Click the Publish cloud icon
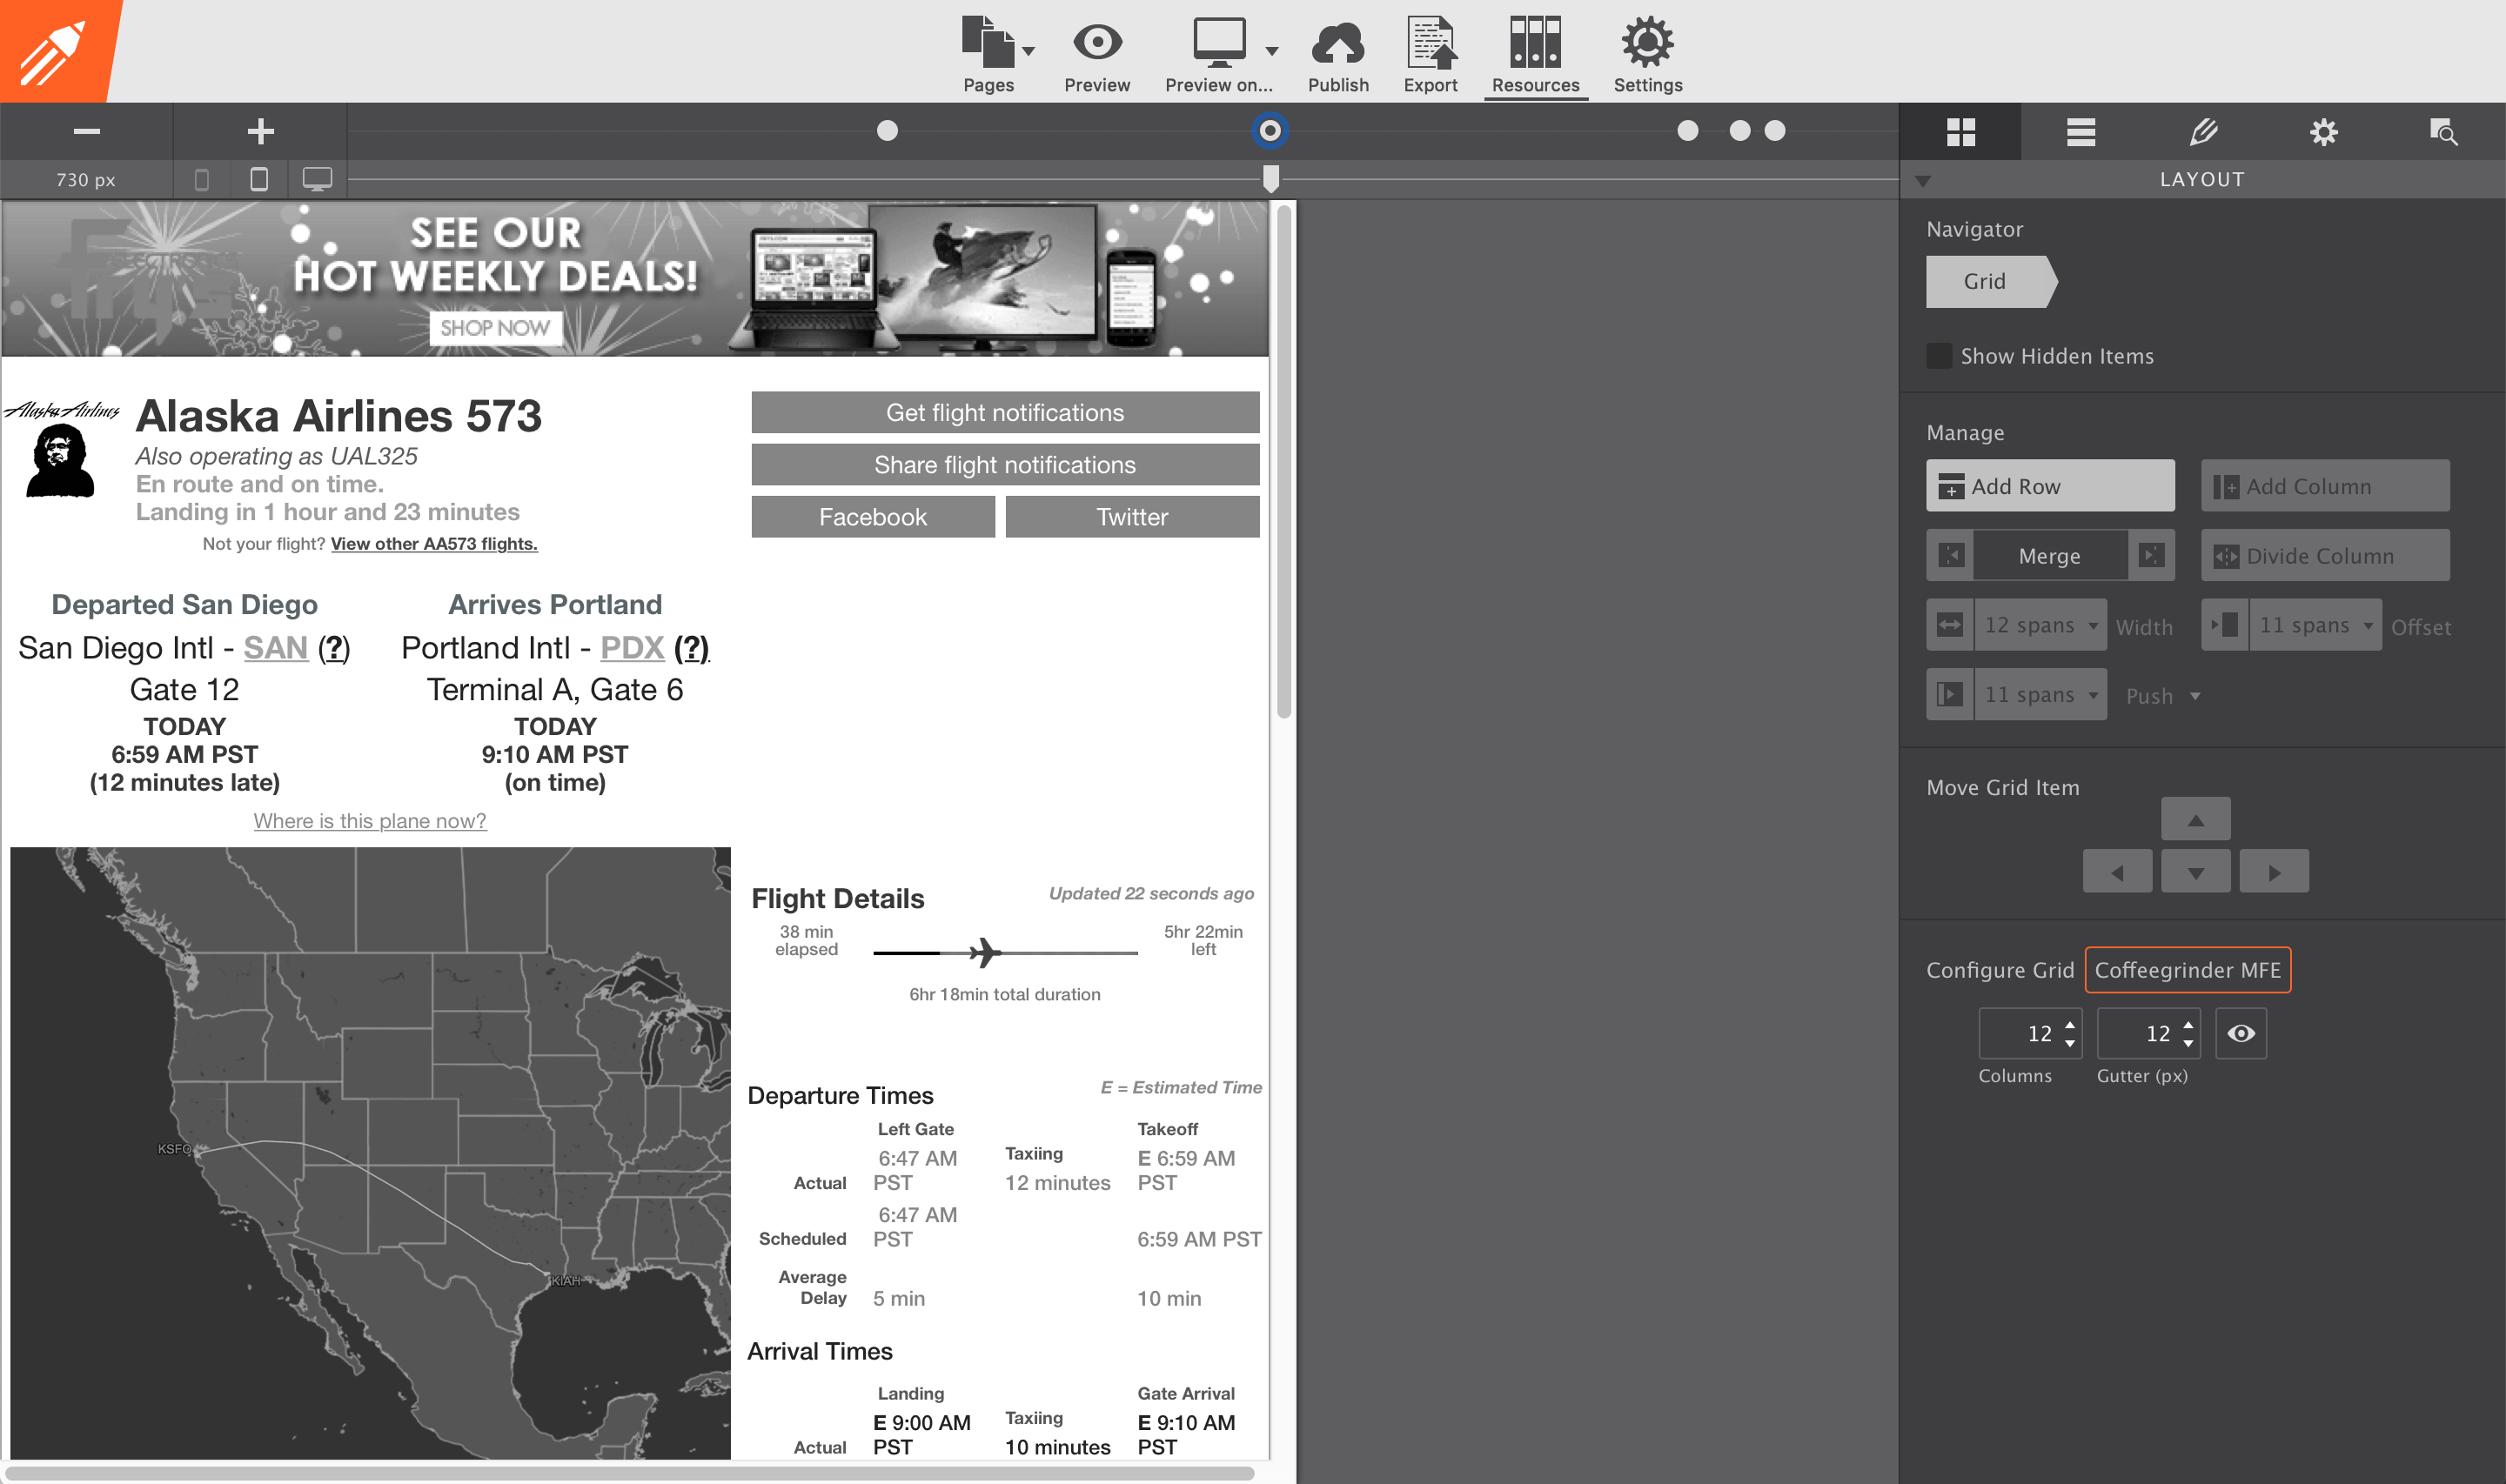This screenshot has width=2506, height=1484. click(x=1337, y=45)
